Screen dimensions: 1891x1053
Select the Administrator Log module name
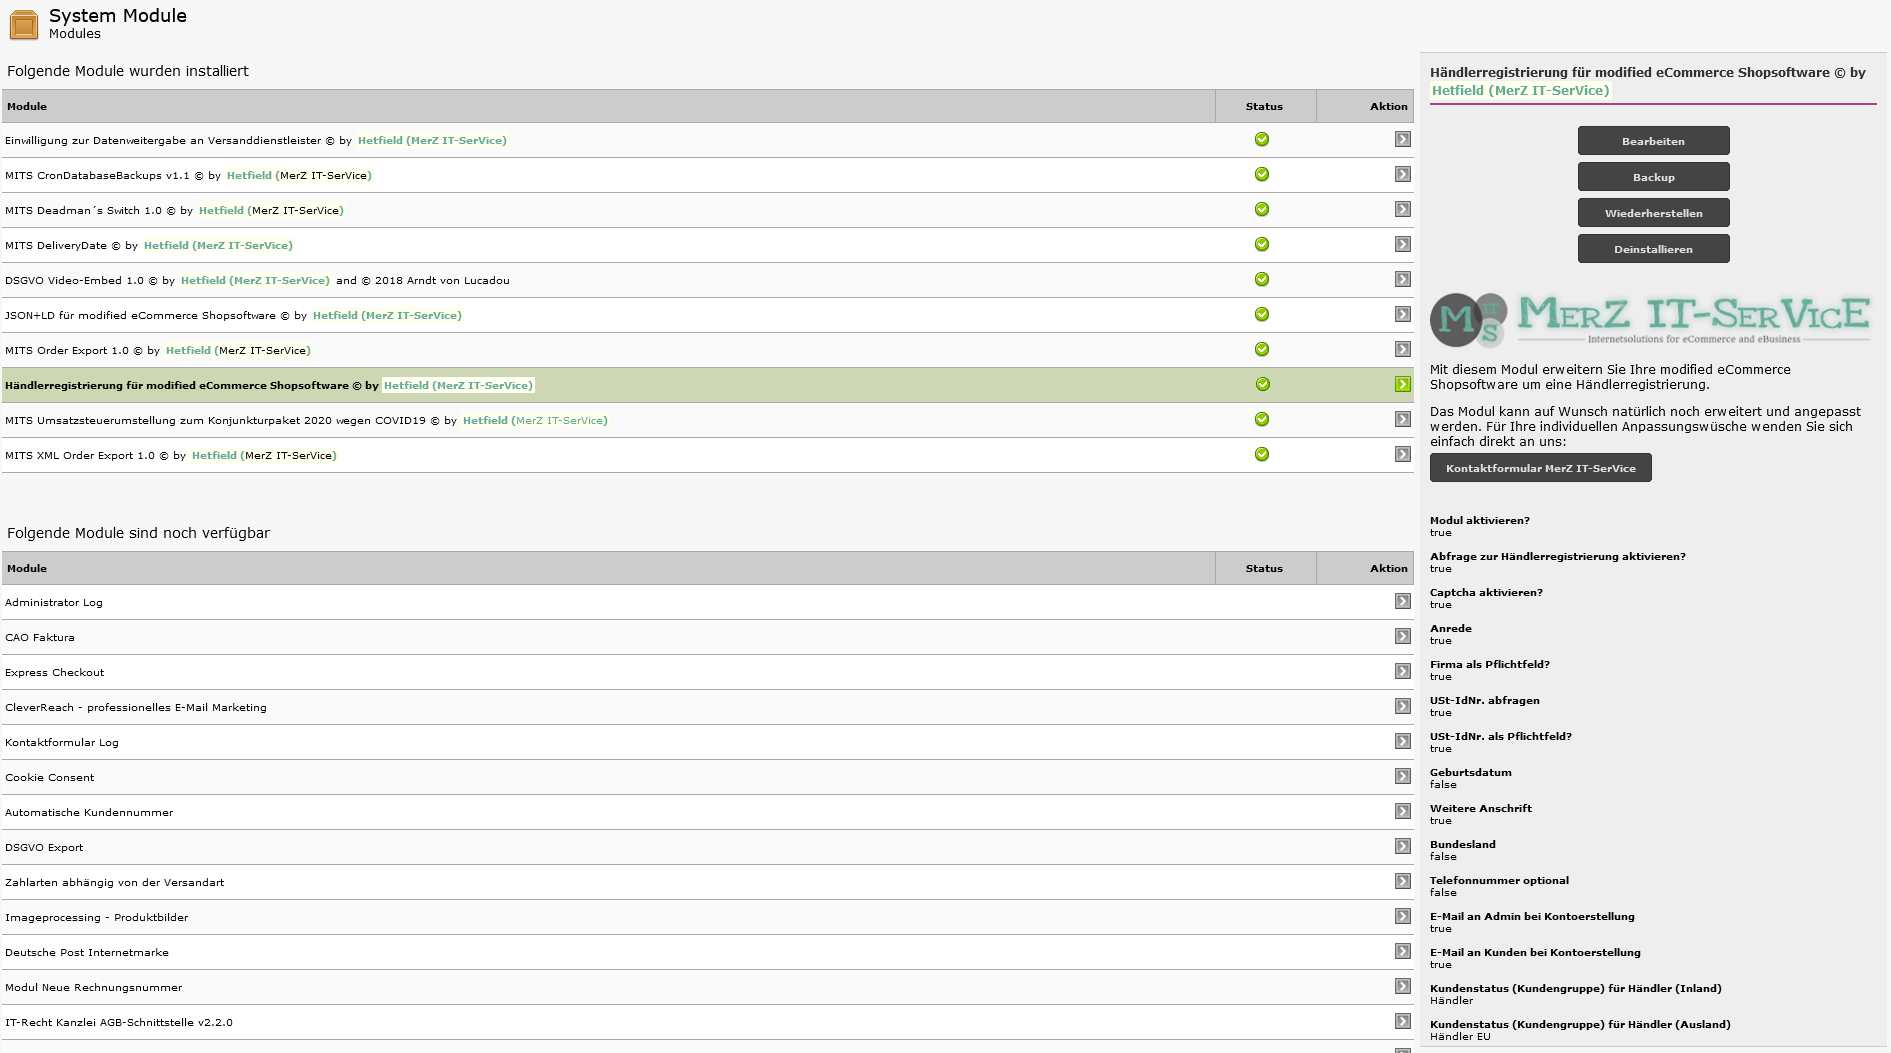point(54,602)
